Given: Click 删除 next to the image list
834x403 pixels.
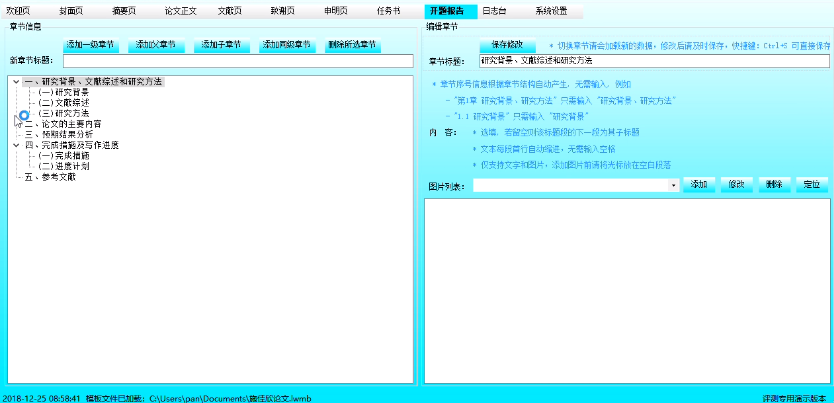Looking at the screenshot, I should (x=774, y=185).
